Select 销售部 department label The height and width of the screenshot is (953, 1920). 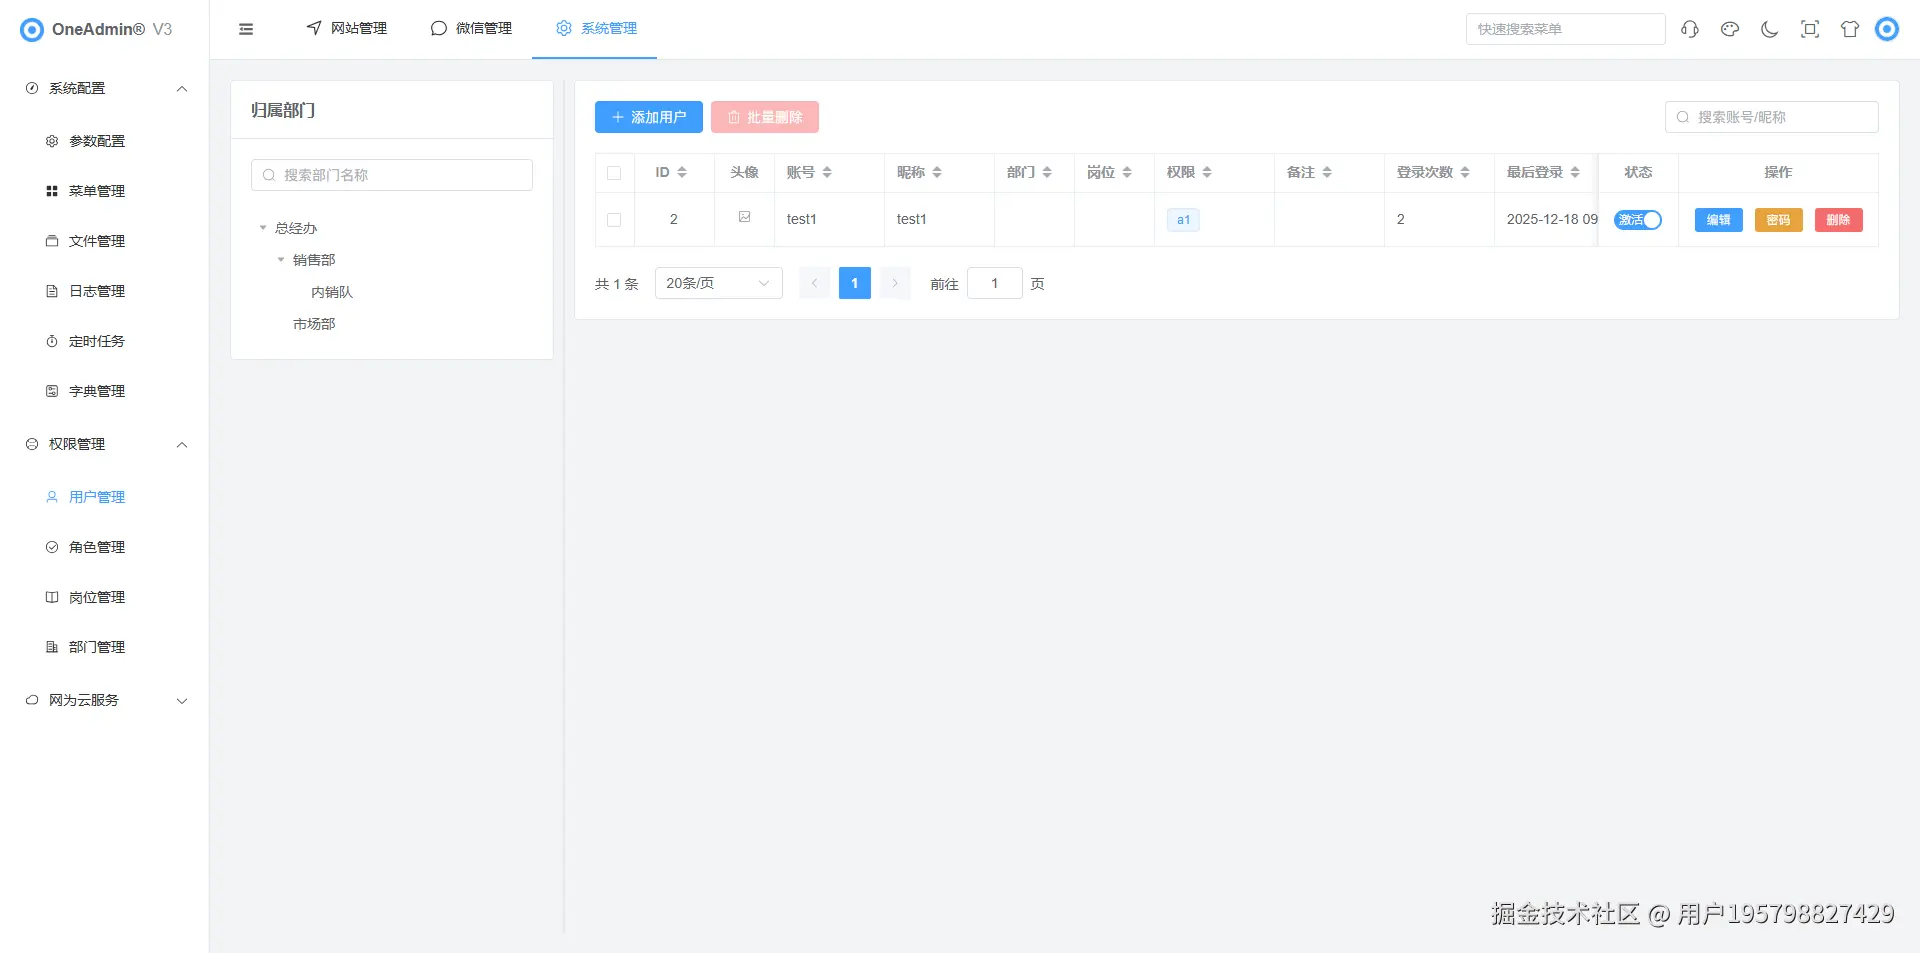314,260
